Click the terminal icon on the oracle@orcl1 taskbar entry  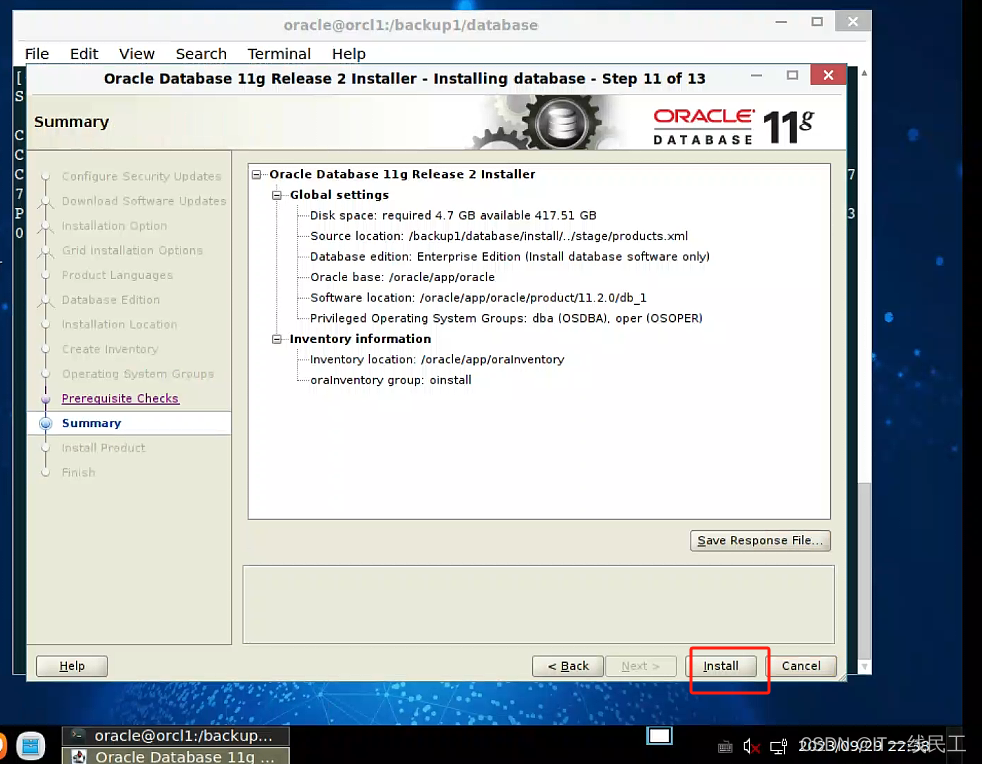[x=78, y=737]
